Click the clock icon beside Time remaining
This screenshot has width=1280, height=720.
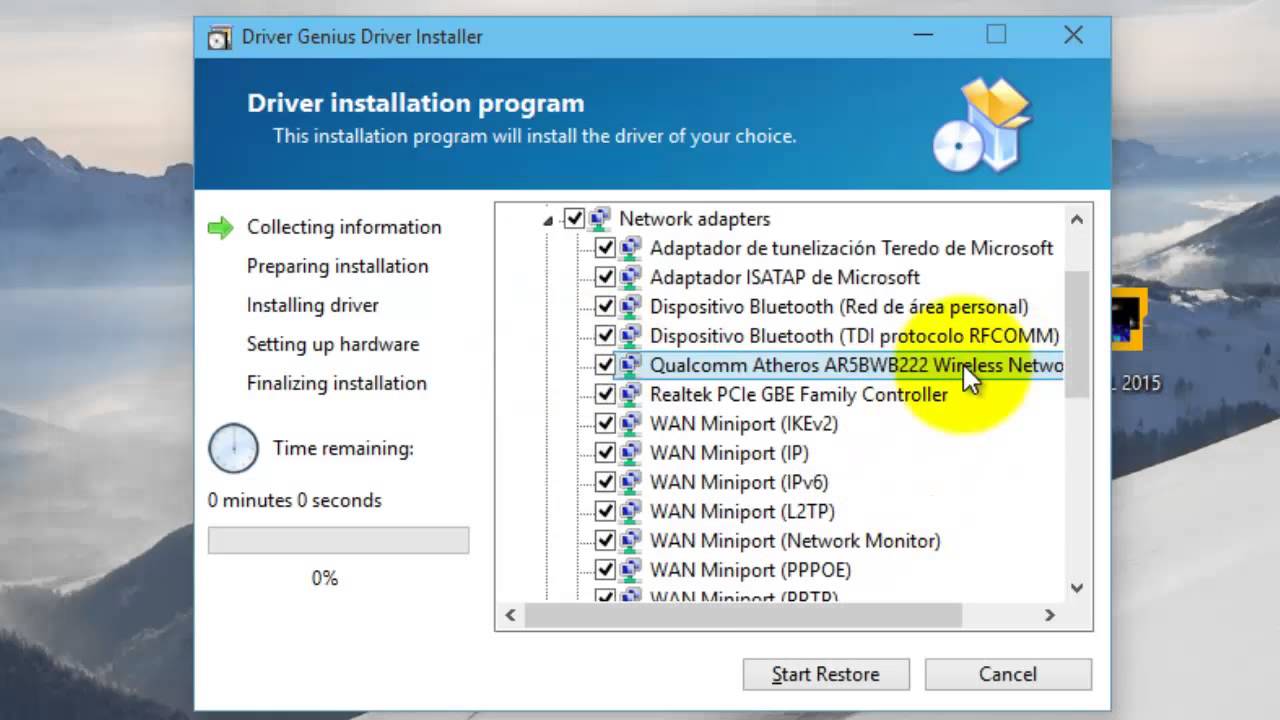[x=233, y=448]
